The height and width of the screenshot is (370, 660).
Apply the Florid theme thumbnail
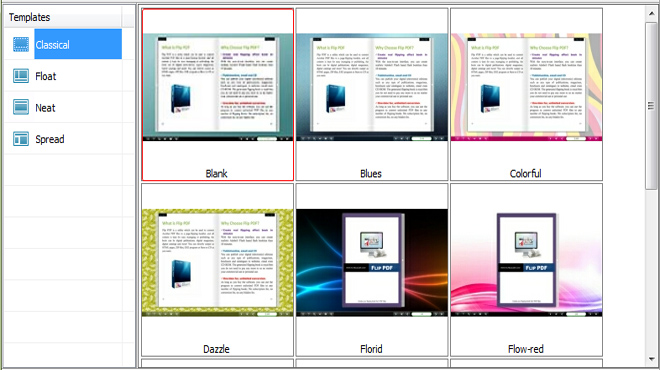pyautogui.click(x=372, y=270)
